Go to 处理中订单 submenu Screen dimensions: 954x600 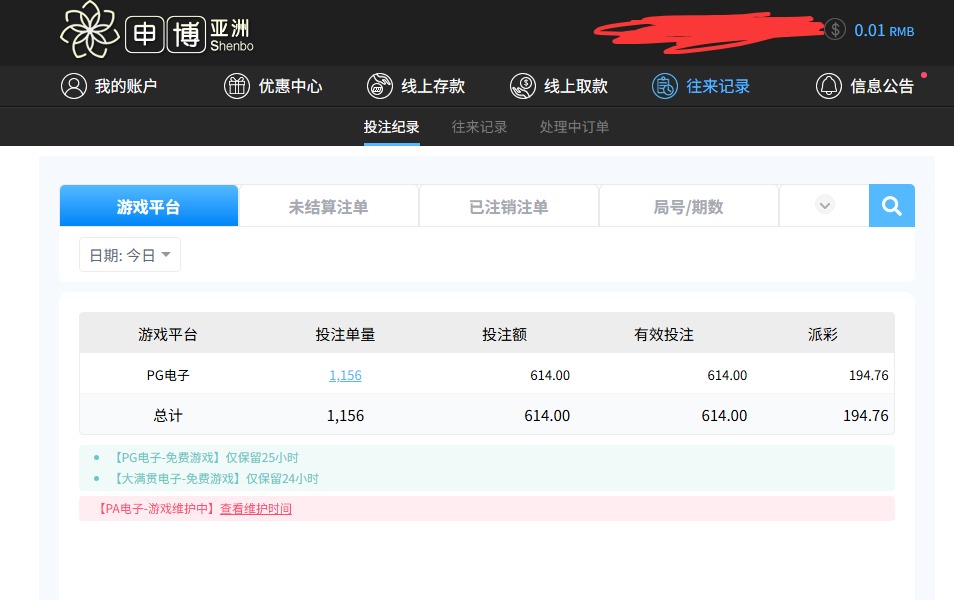coord(574,127)
